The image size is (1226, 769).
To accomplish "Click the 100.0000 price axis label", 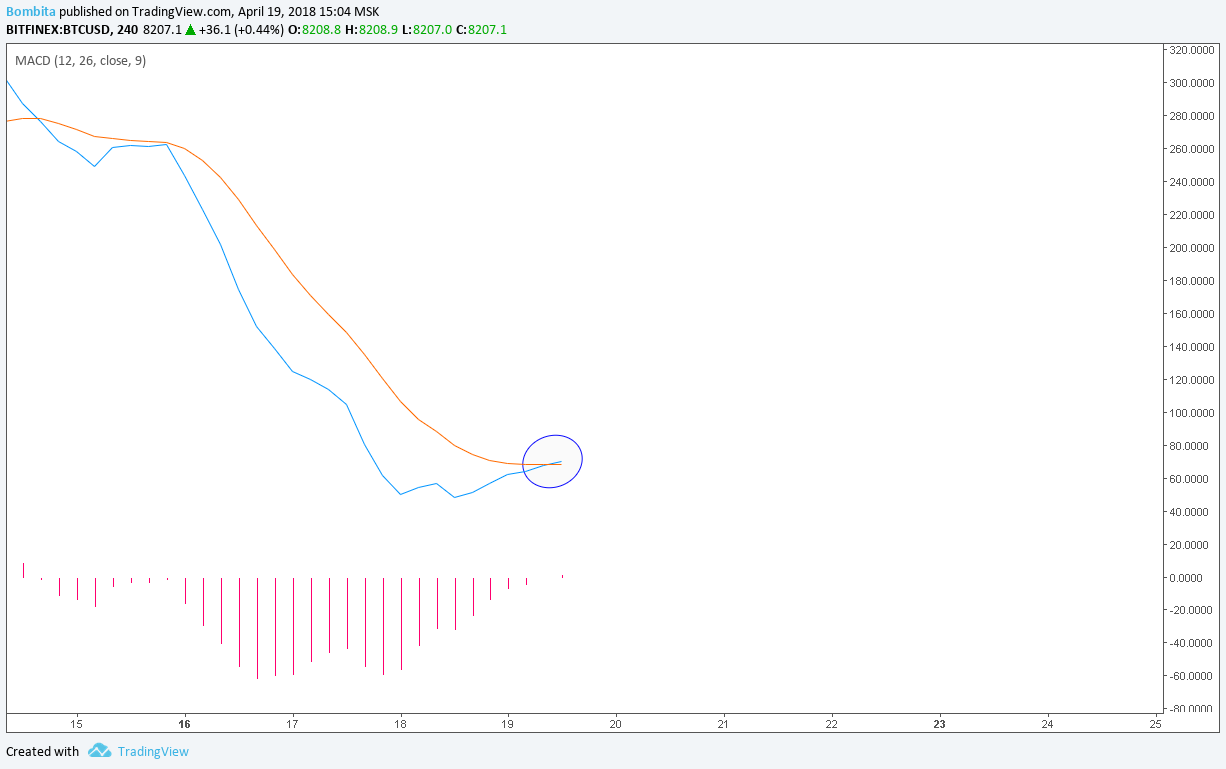I will (x=1191, y=413).
